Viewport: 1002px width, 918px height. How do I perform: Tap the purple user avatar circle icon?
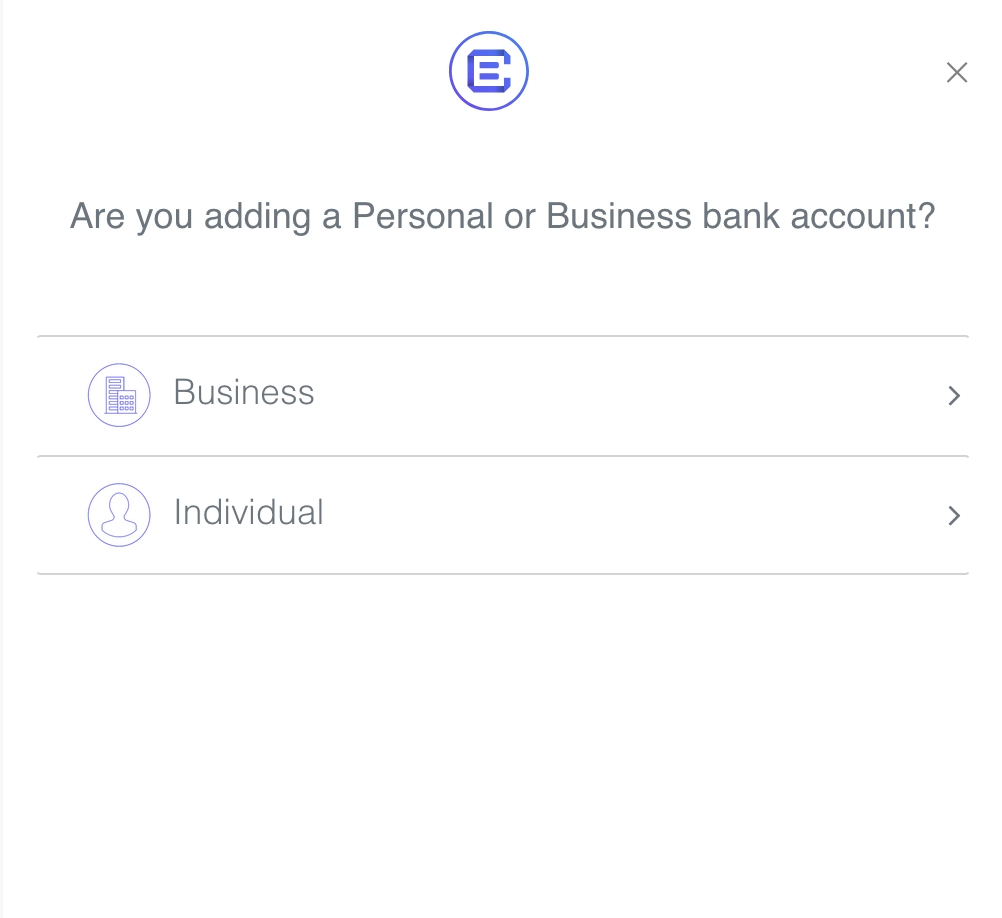click(119, 515)
